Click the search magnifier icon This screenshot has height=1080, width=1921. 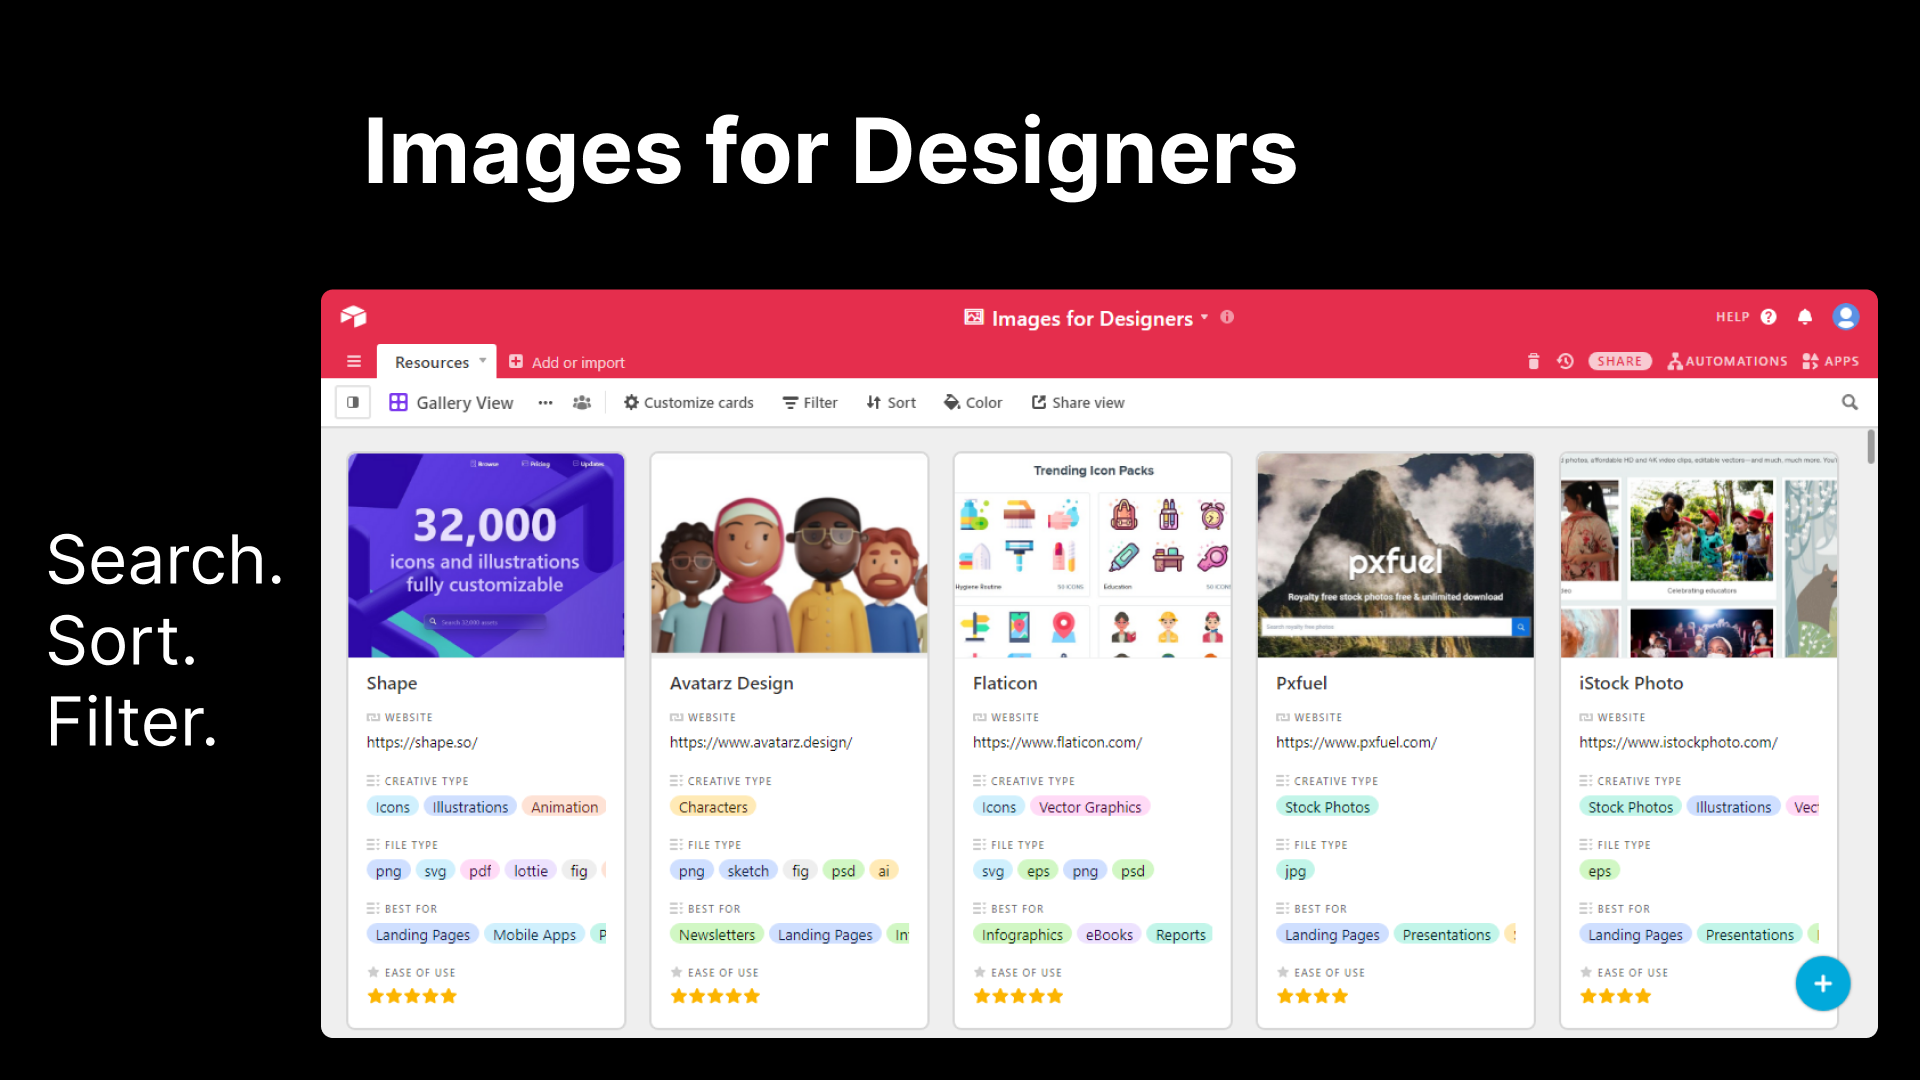pyautogui.click(x=1849, y=402)
